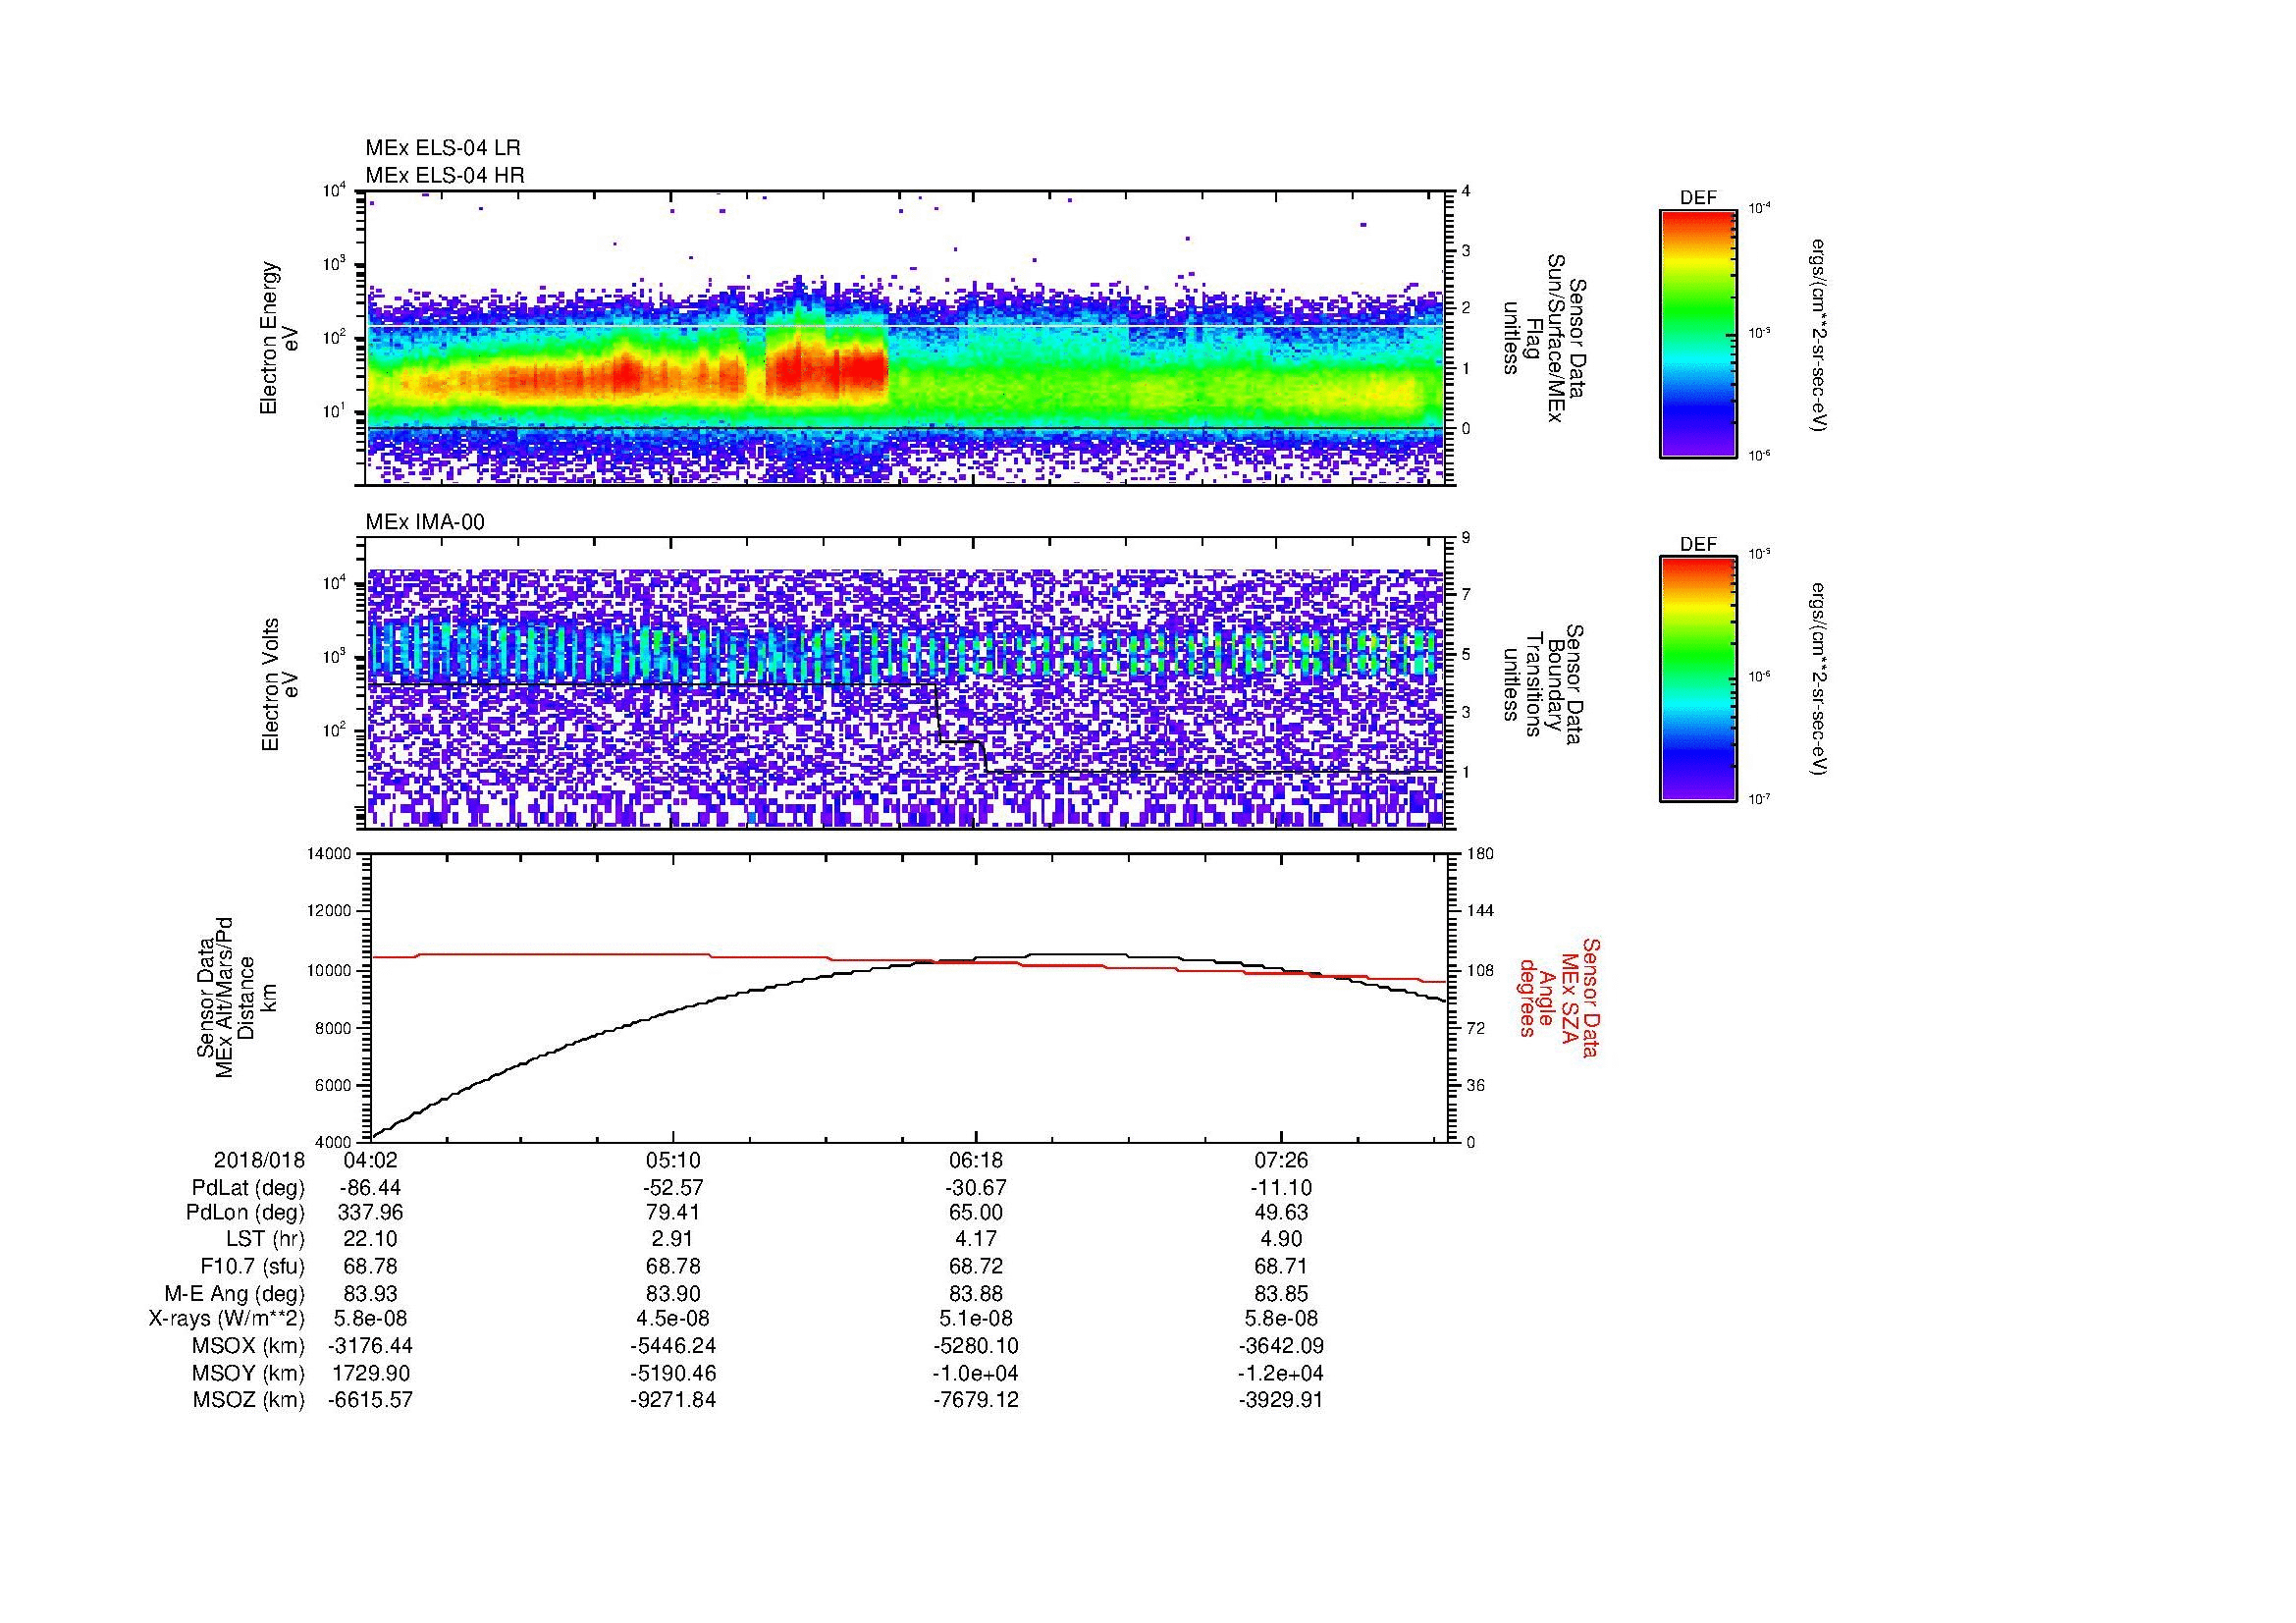Click the MSOZ value -6615.57
Viewport: 2296px width, 1623px height.
[x=371, y=1400]
